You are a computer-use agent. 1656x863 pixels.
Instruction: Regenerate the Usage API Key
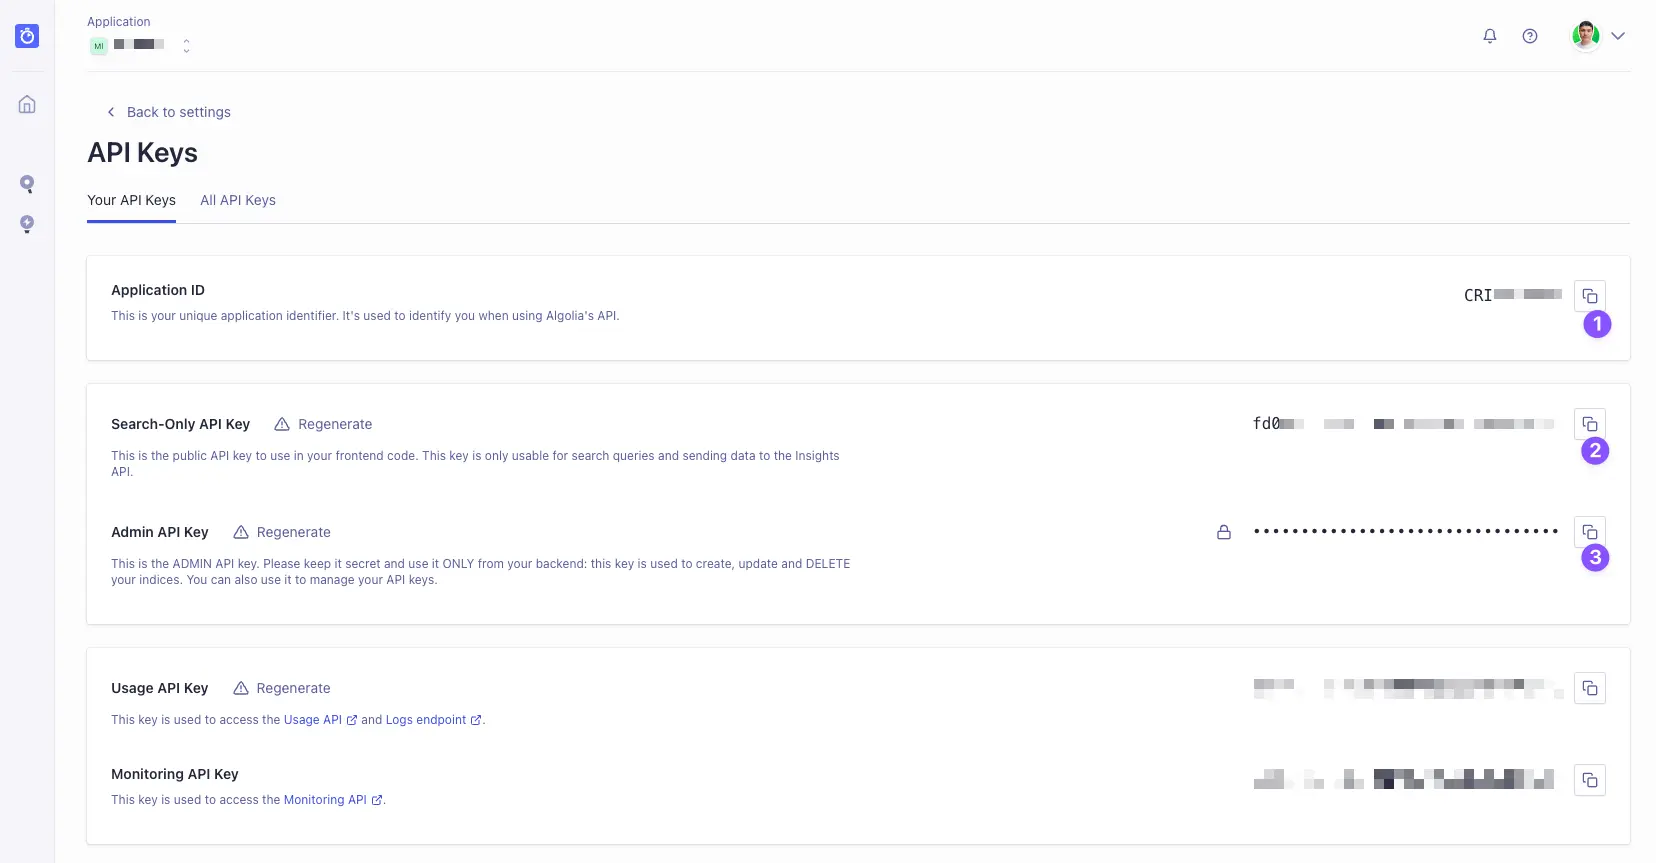point(282,688)
